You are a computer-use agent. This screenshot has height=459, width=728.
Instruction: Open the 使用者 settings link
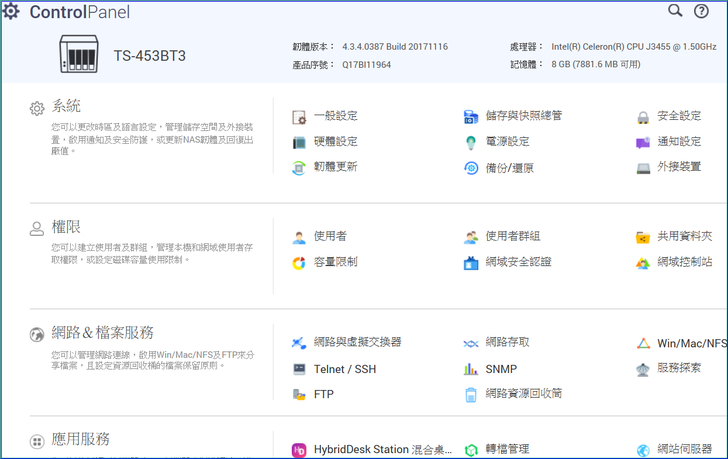(x=330, y=237)
